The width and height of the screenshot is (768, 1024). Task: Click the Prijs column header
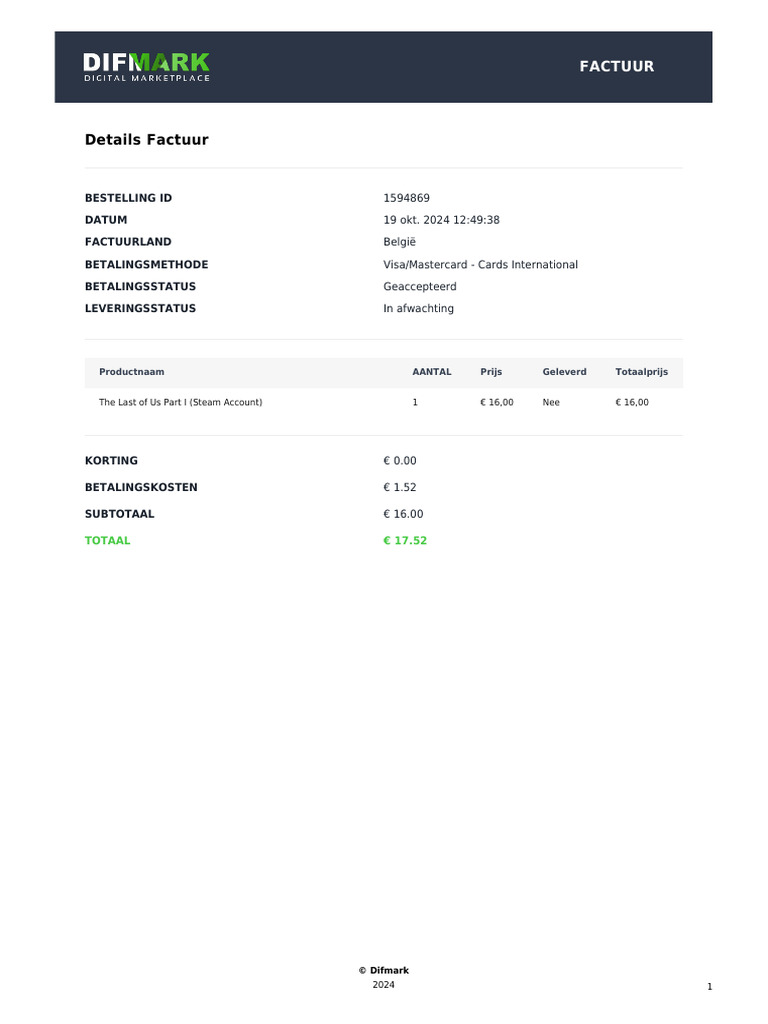491,372
